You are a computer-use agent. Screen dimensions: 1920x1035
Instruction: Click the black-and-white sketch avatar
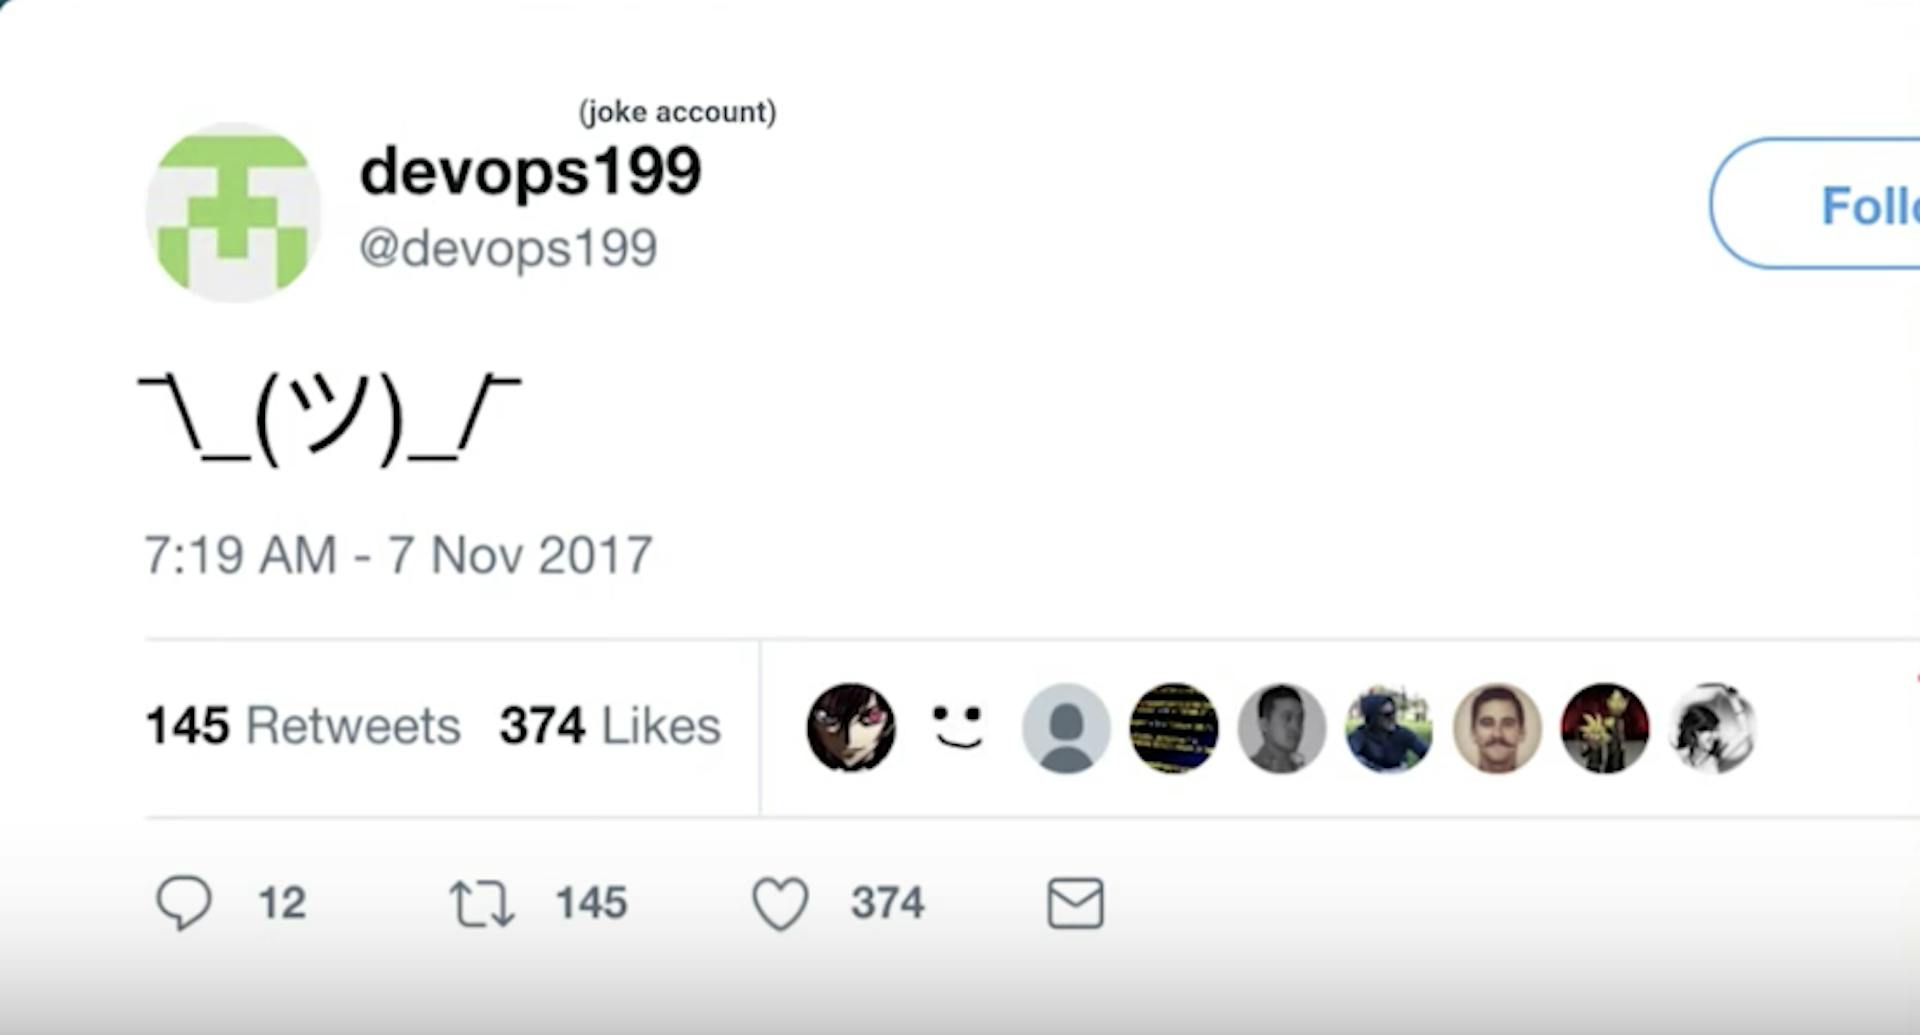point(1713,728)
